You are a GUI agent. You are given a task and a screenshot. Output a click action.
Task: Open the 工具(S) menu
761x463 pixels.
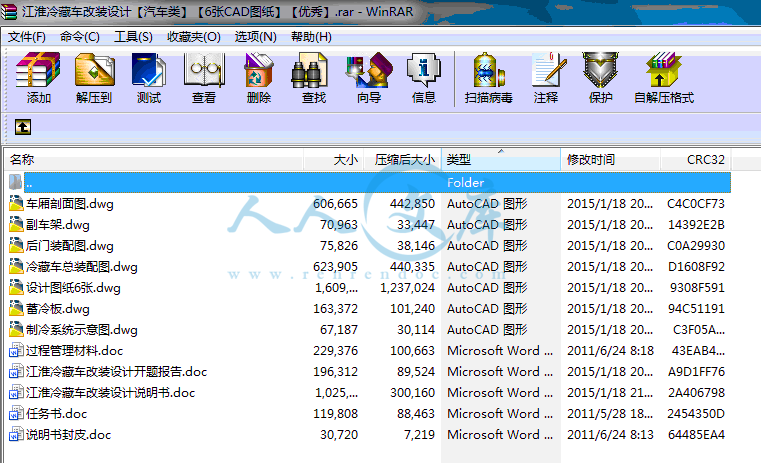133,37
